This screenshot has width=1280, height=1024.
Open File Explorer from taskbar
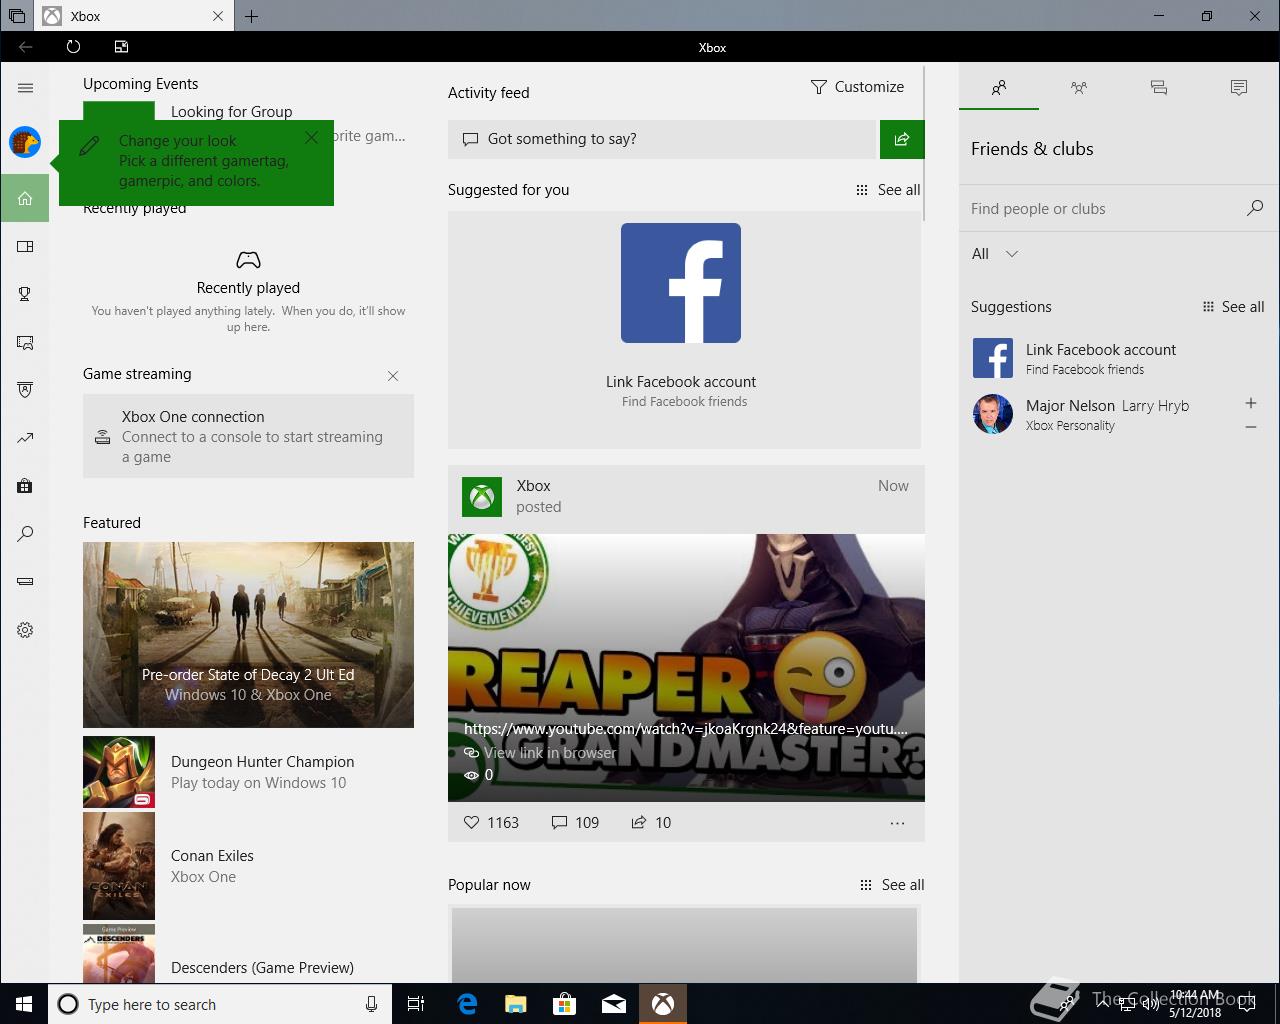(516, 1004)
